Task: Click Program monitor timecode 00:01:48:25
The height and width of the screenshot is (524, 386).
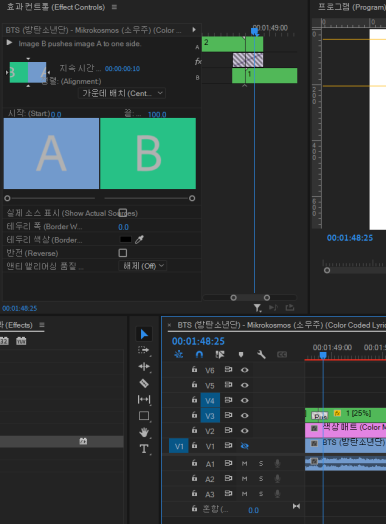Action: pyautogui.click(x=350, y=238)
